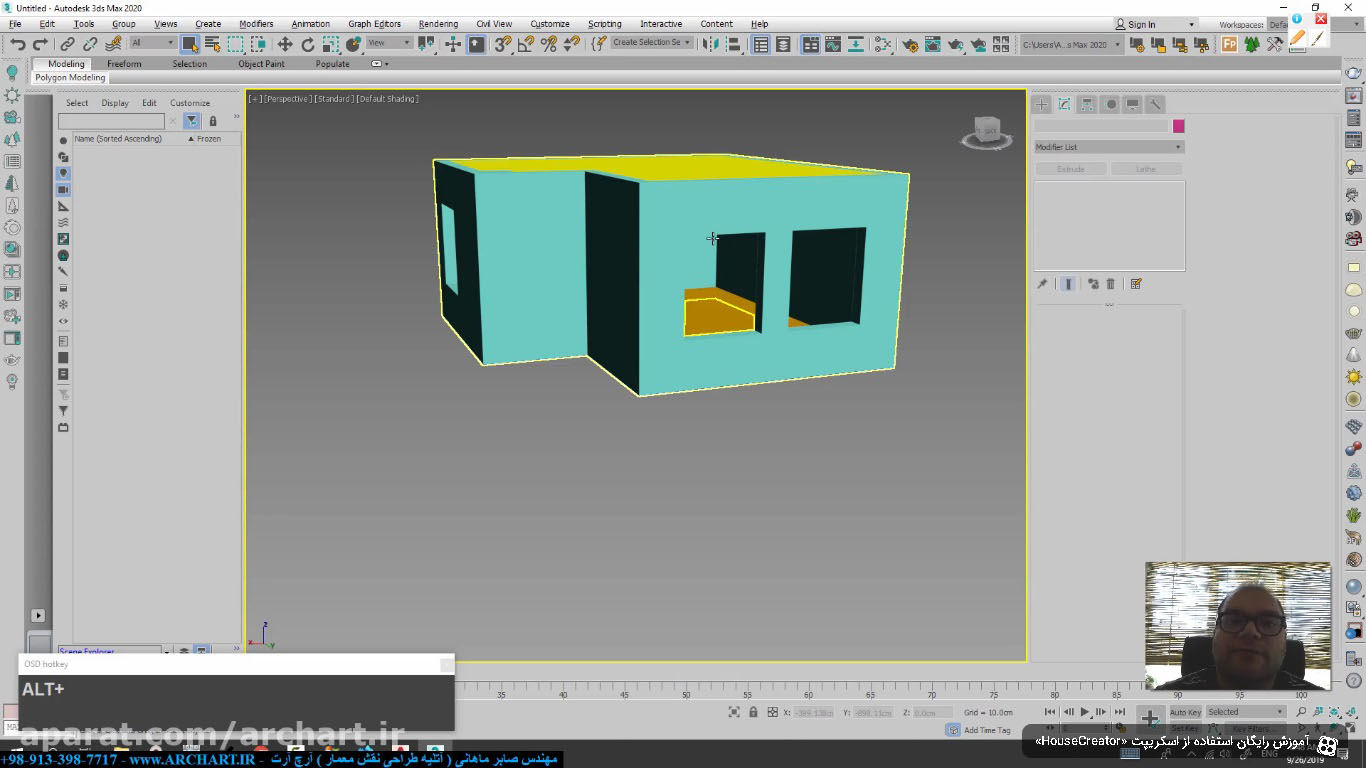The height and width of the screenshot is (768, 1366).
Task: Toggle Angle Snap button
Action: (x=526, y=44)
